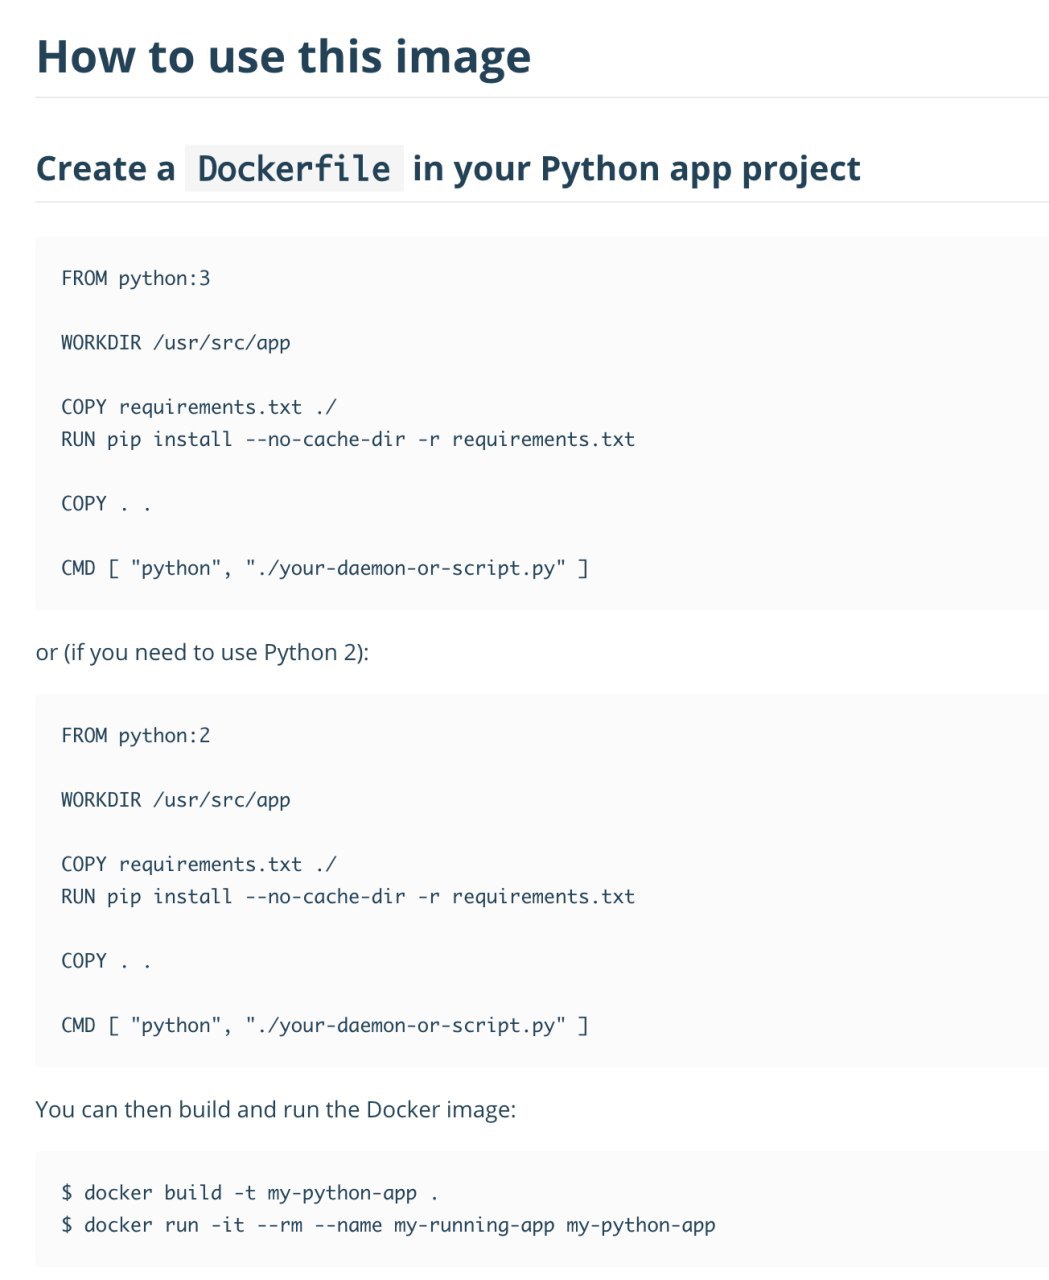Image resolution: width=1049 pixels, height=1280 pixels.
Task: Click the "or (if you need to use Python 2)" text
Action: [x=202, y=652]
